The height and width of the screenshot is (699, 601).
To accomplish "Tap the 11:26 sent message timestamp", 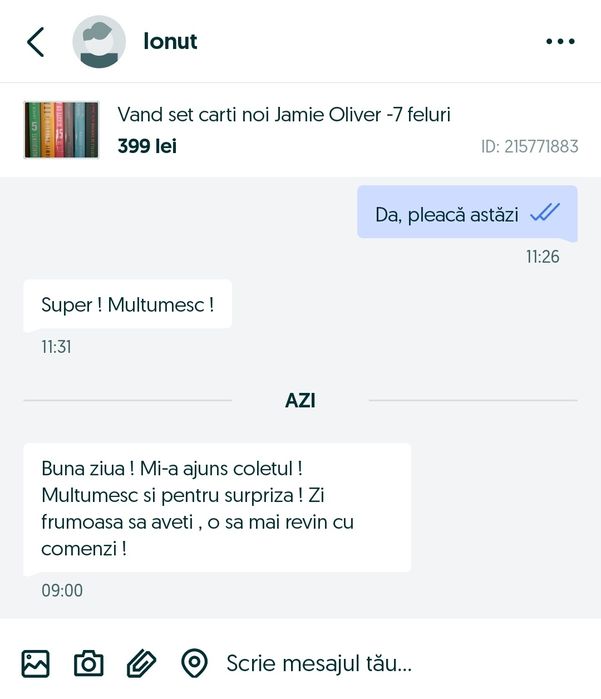I will point(542,257).
